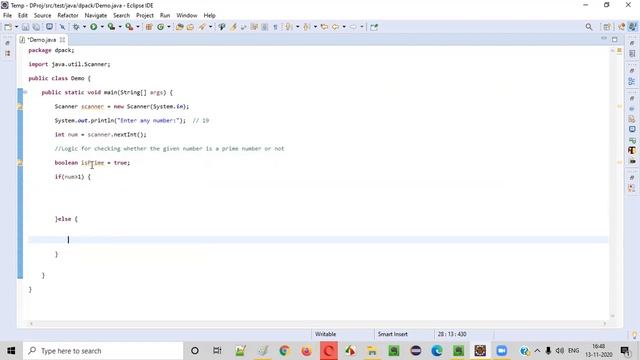Collapse the main method fold marker
This screenshot has width=640, height=360.
[x=25, y=92]
